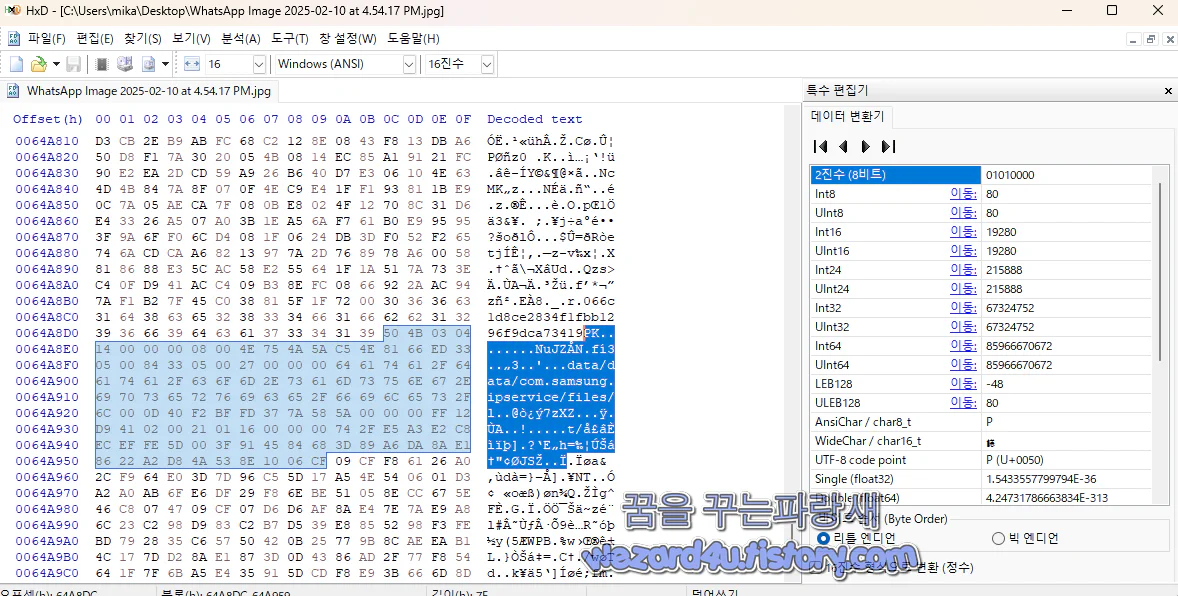
Task: Click 이동 link in the Int16 row
Action: tap(964, 231)
